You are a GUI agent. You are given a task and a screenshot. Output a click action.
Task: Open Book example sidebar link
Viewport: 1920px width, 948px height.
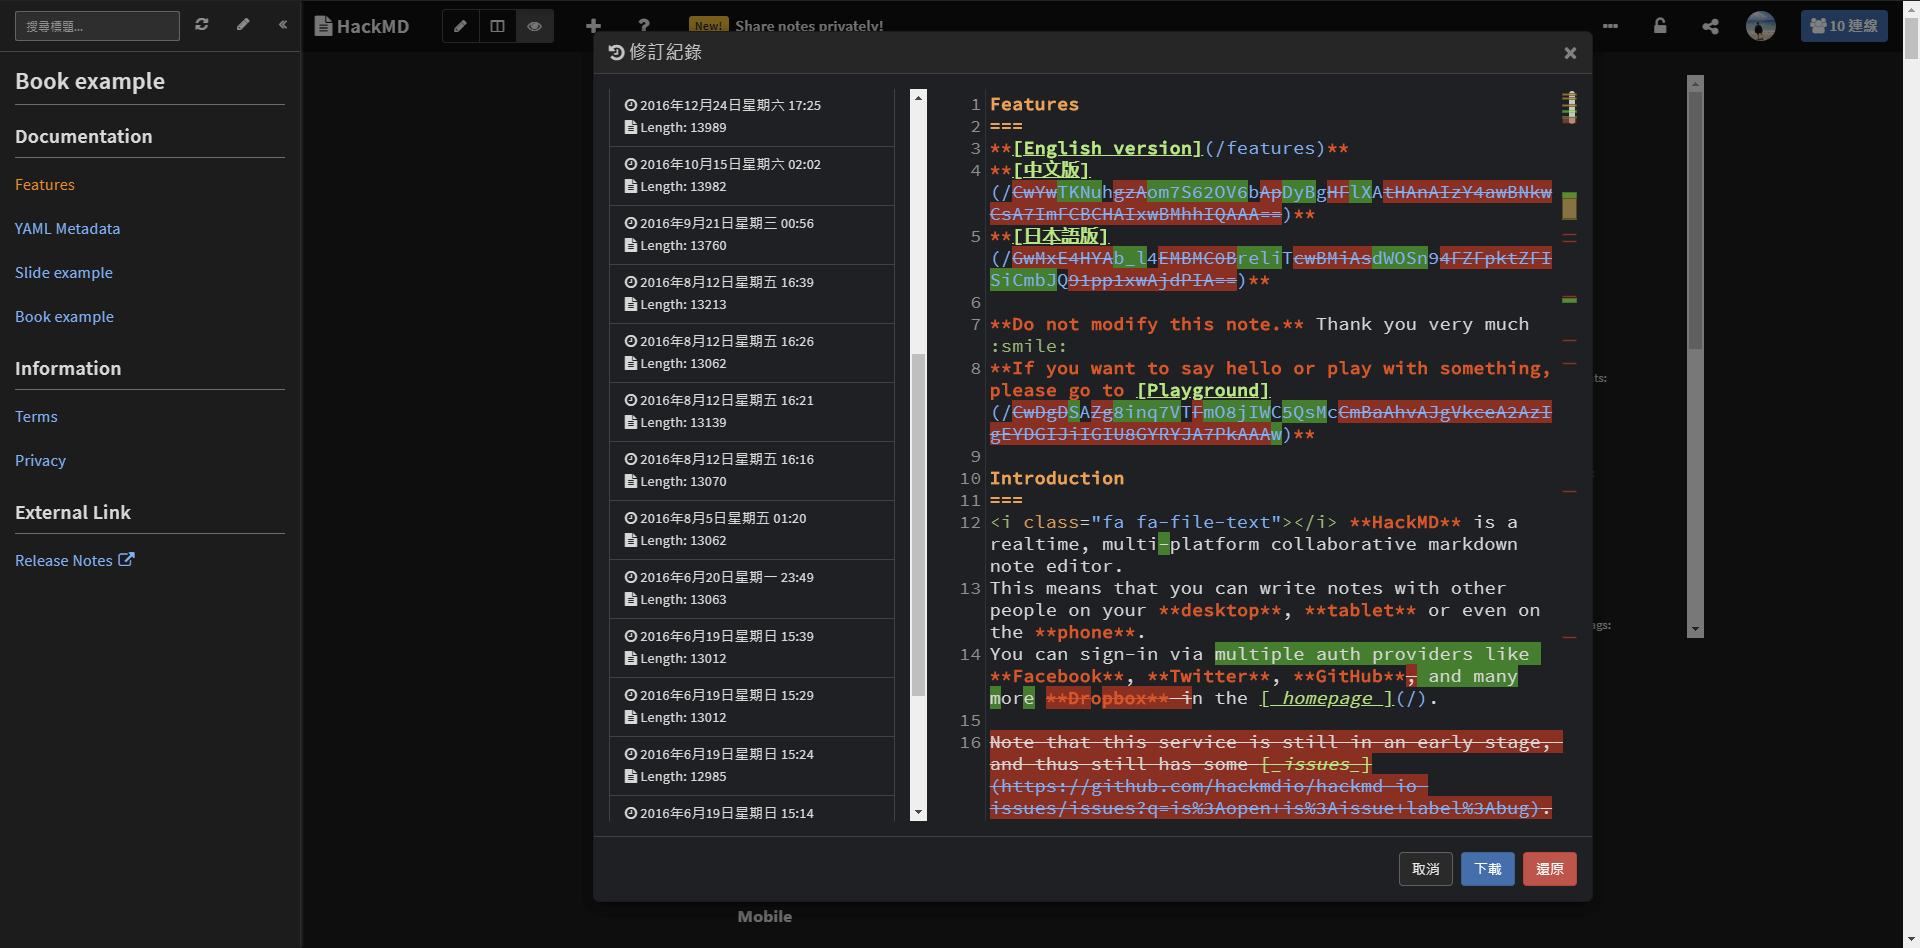(x=64, y=317)
